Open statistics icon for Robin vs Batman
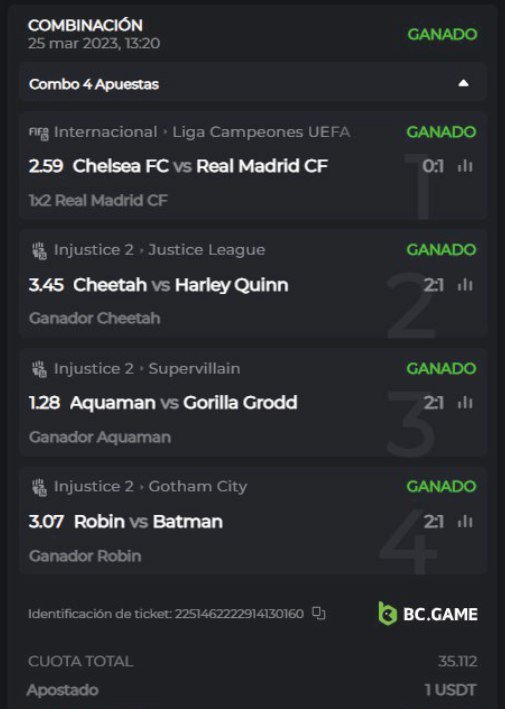Viewport: 505px width, 709px height. click(465, 521)
